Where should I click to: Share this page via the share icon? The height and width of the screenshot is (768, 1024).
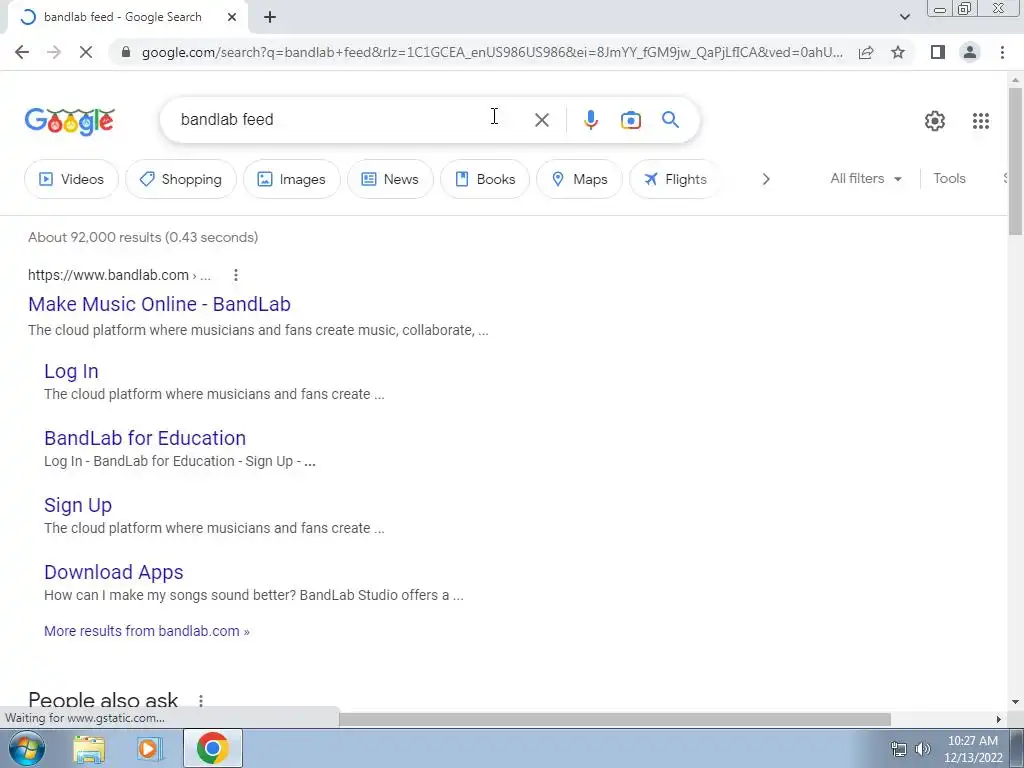[866, 52]
